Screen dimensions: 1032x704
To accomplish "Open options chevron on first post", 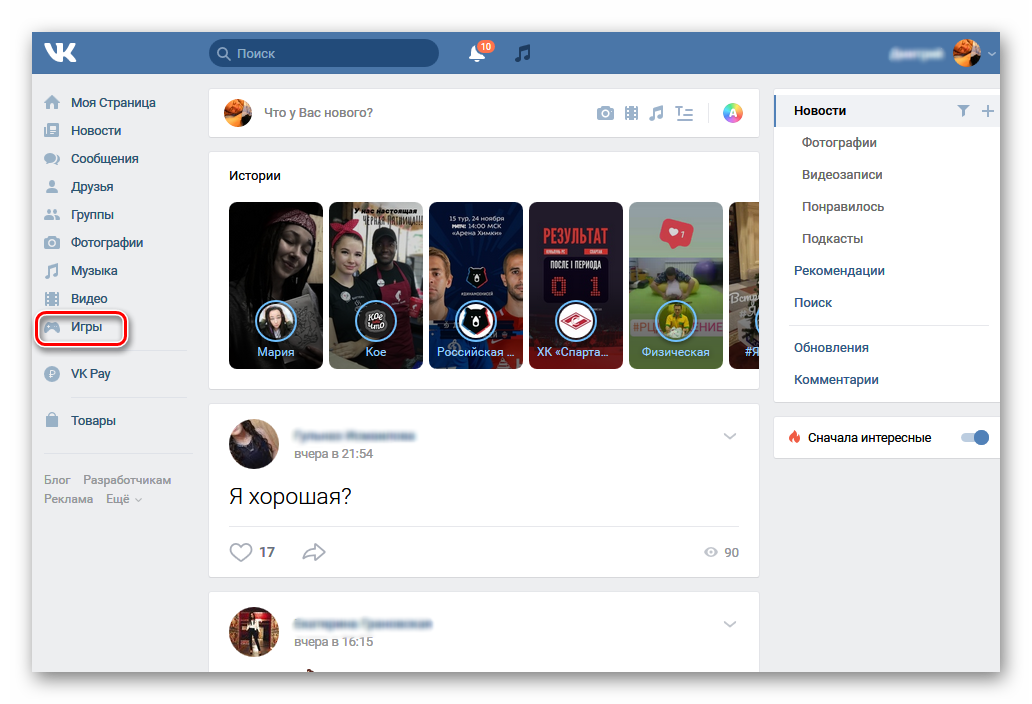I will coord(730,436).
